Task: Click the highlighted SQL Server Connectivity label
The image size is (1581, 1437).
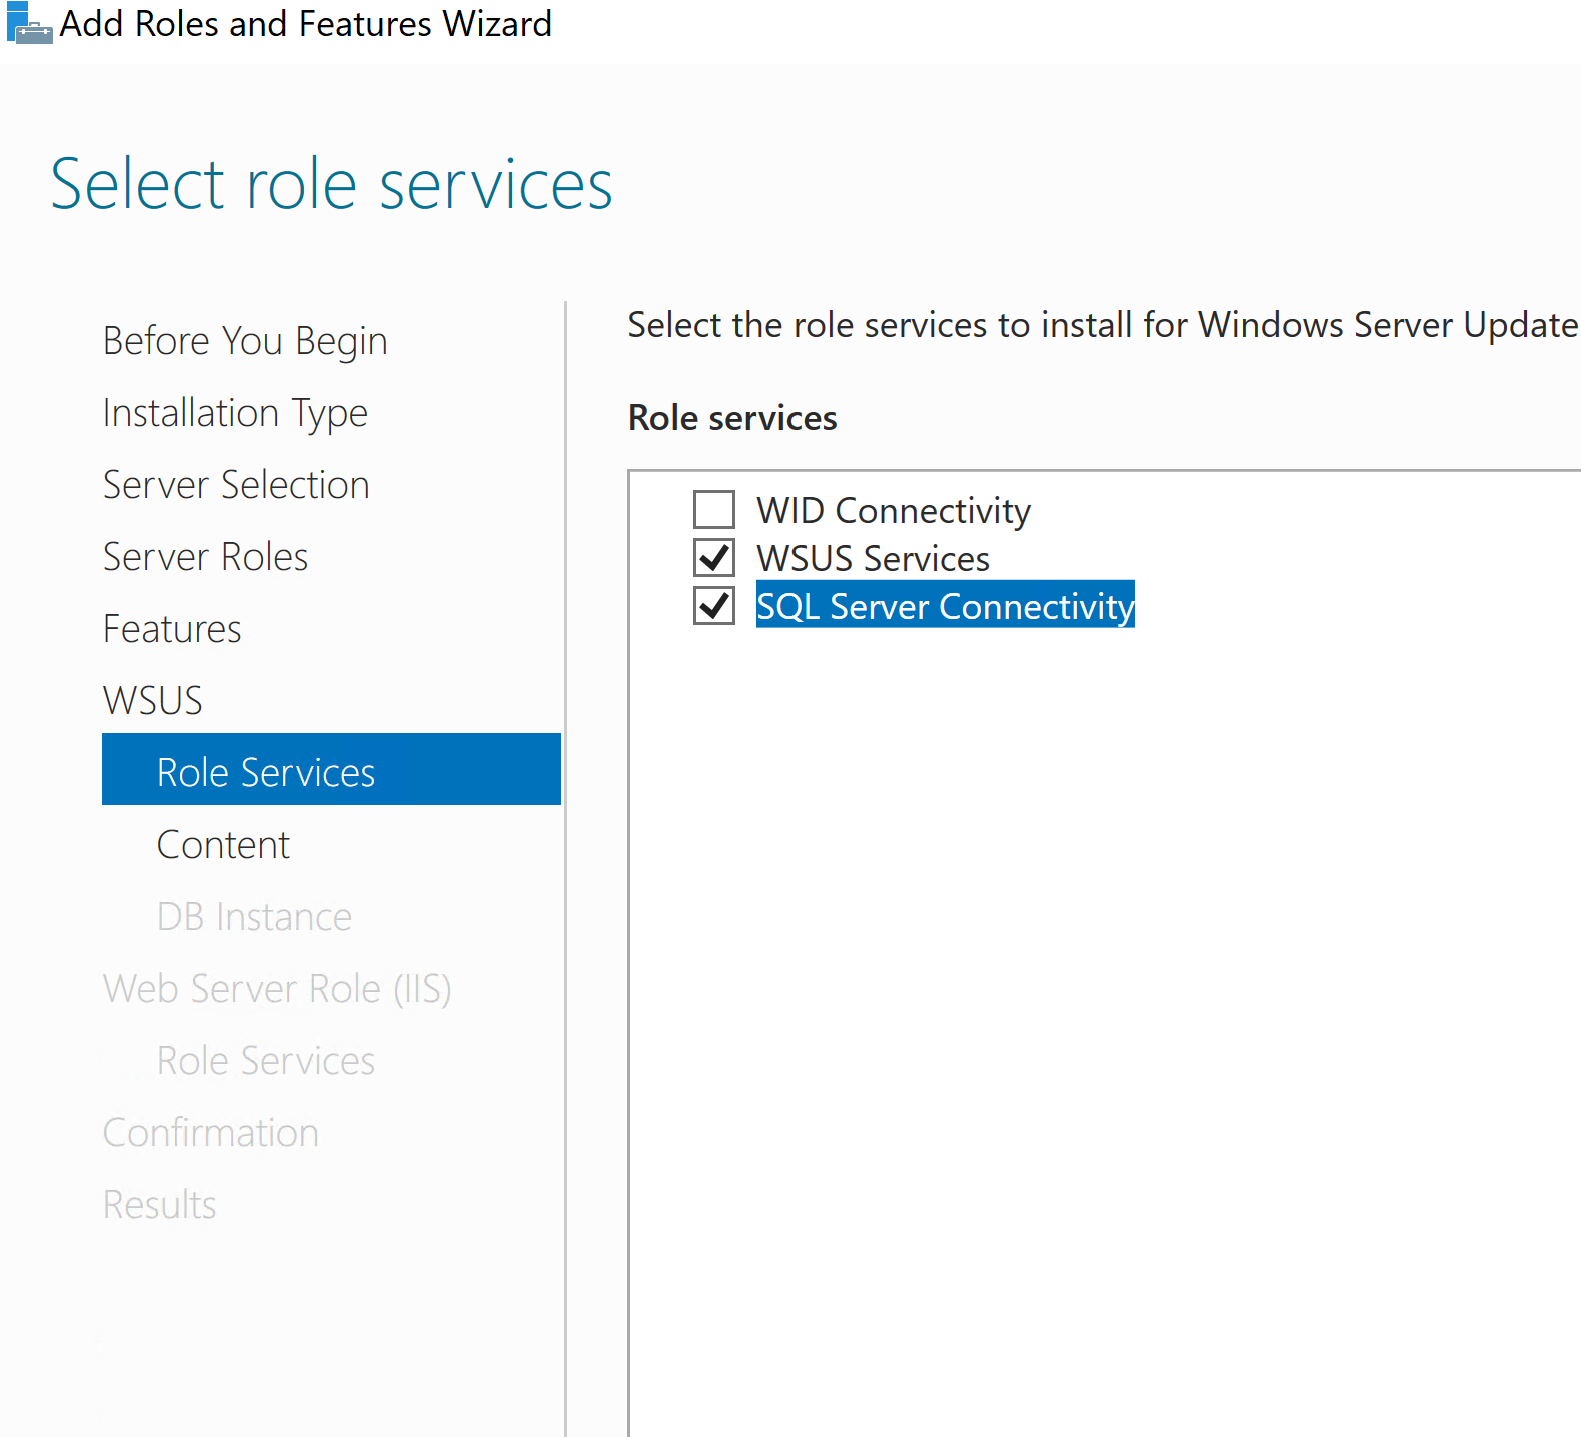Action: click(945, 607)
